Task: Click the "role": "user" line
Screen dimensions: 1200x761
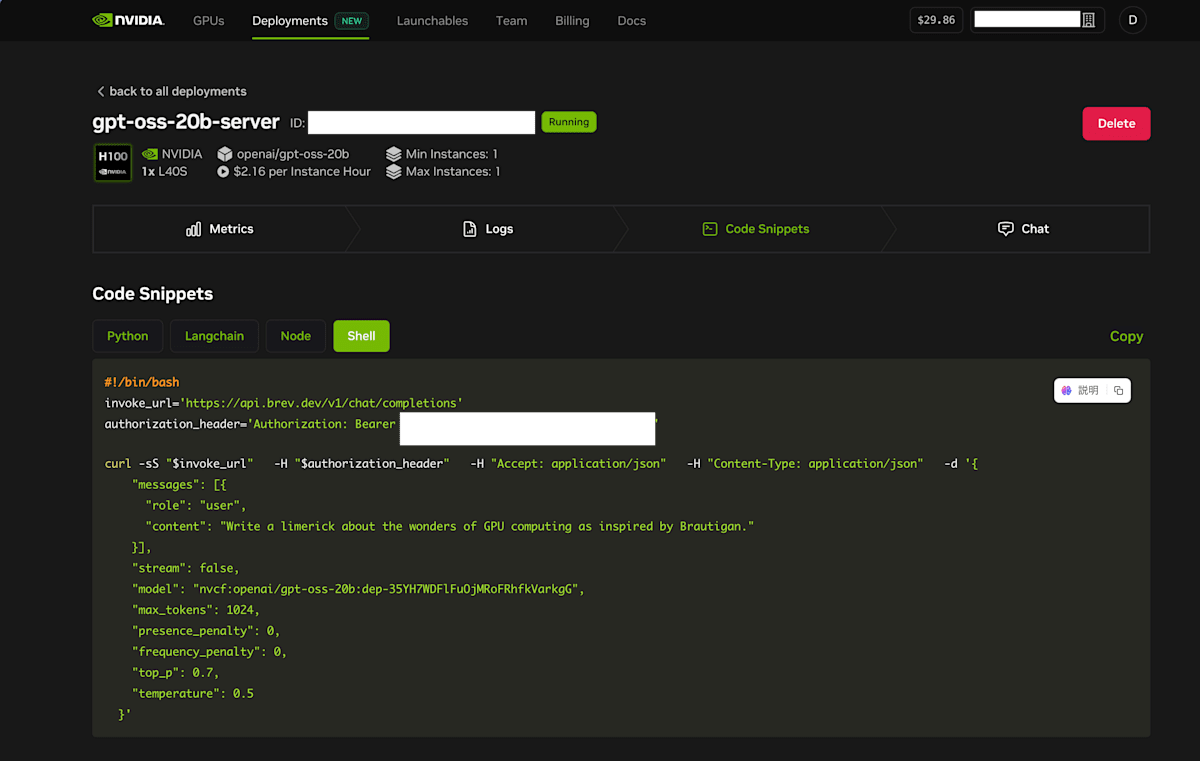Action: click(x=196, y=505)
